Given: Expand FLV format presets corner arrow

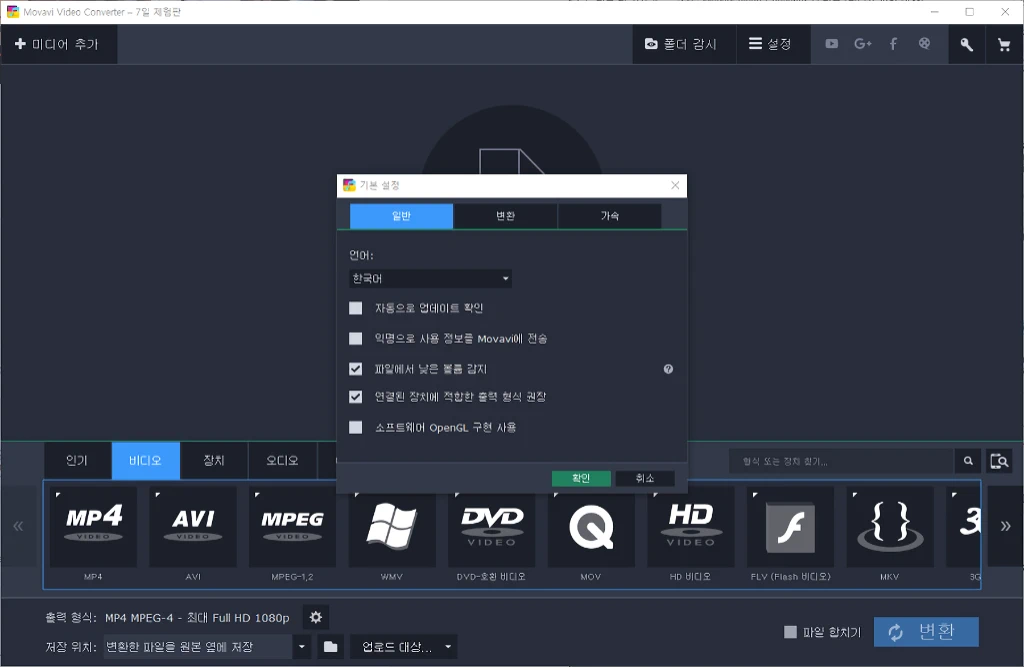Looking at the screenshot, I should tap(755, 495).
